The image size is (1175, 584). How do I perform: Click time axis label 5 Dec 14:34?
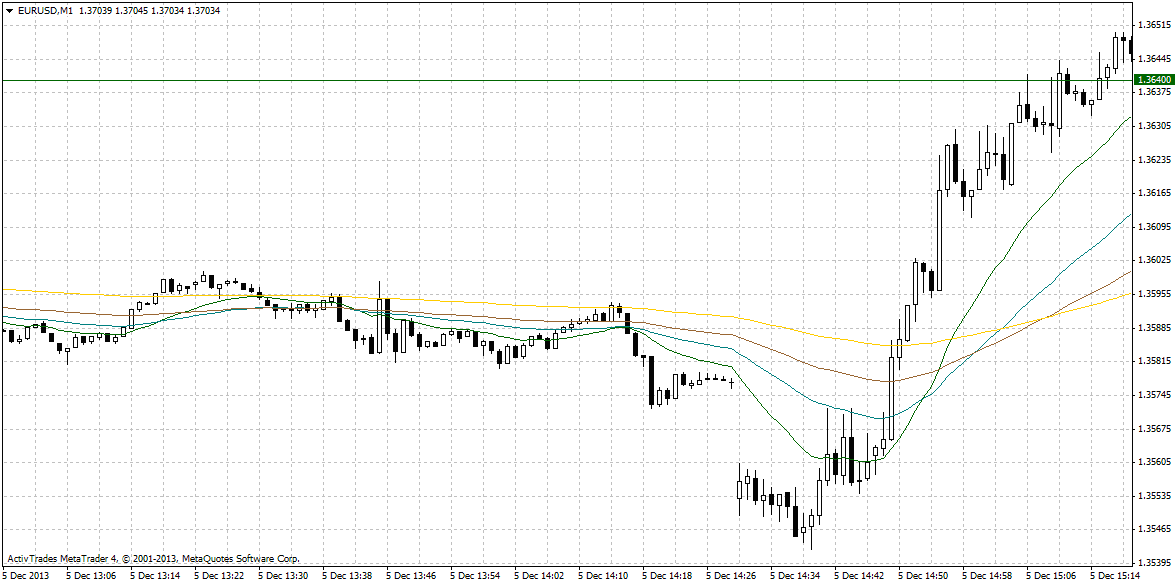click(796, 576)
